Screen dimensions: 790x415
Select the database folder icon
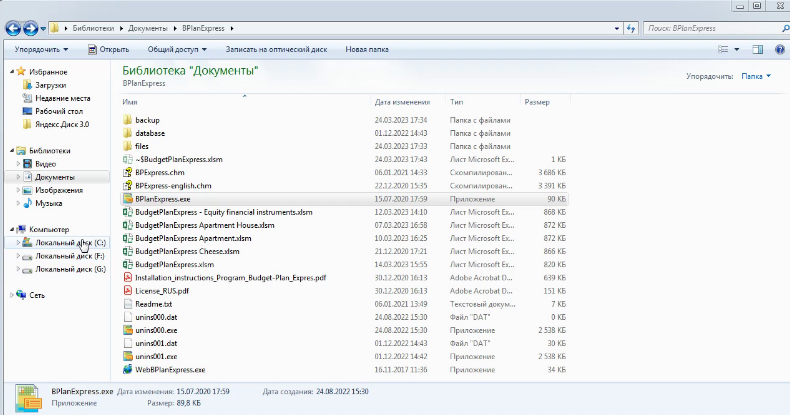(127, 133)
